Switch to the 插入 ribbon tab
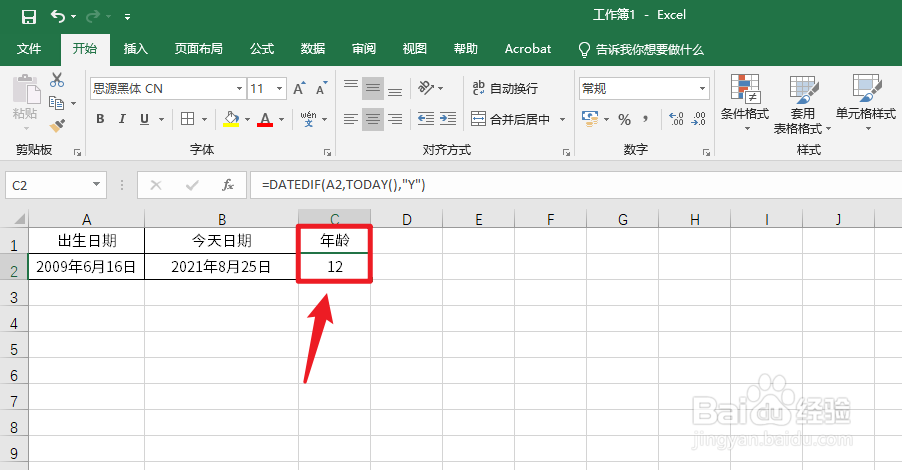The image size is (902, 470). 136,49
